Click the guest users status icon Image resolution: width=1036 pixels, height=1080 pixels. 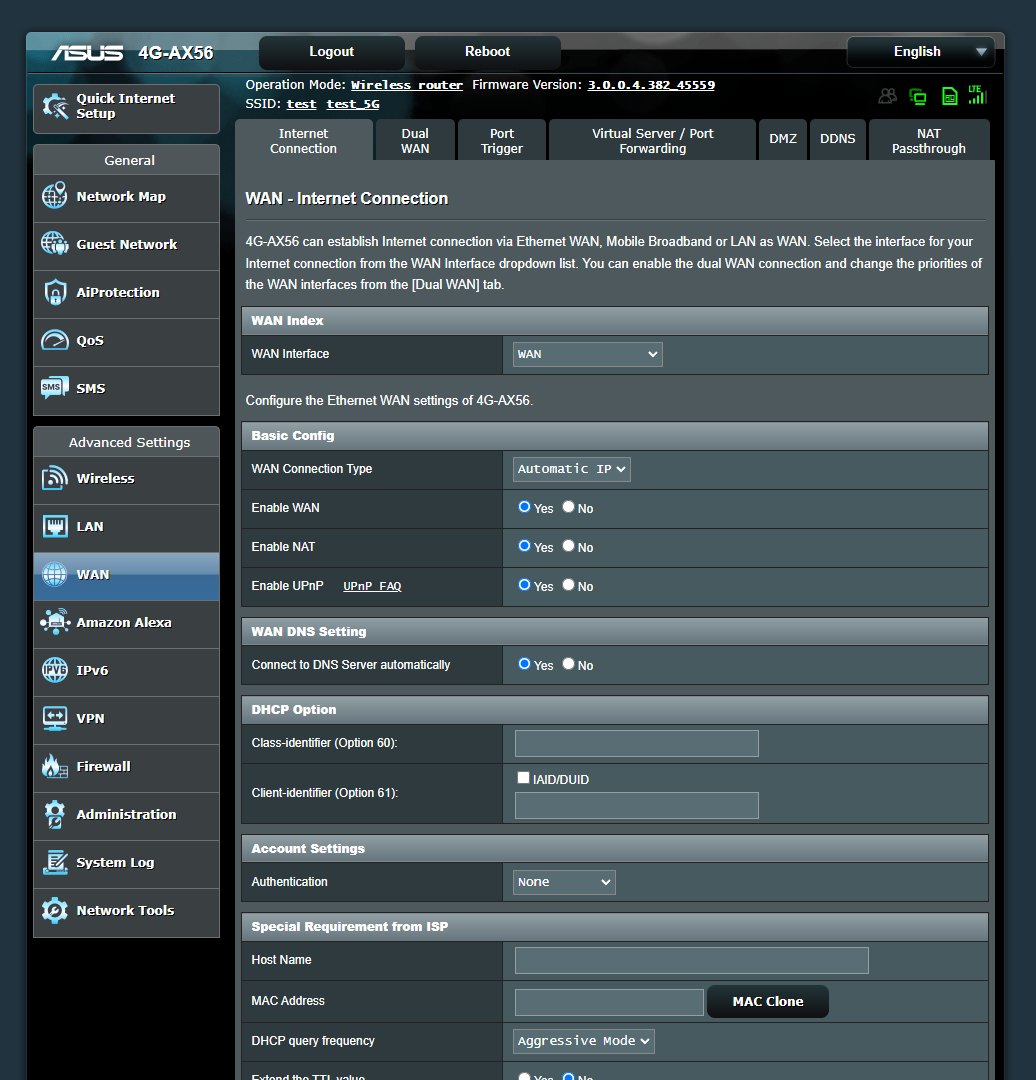tap(887, 96)
